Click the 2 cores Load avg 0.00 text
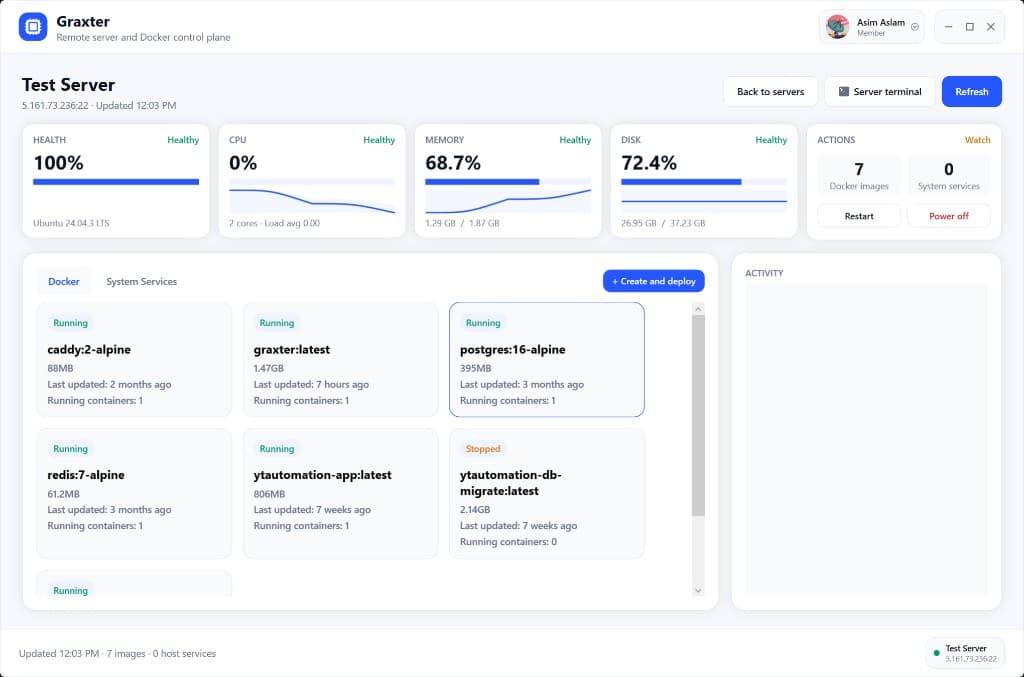 click(274, 223)
